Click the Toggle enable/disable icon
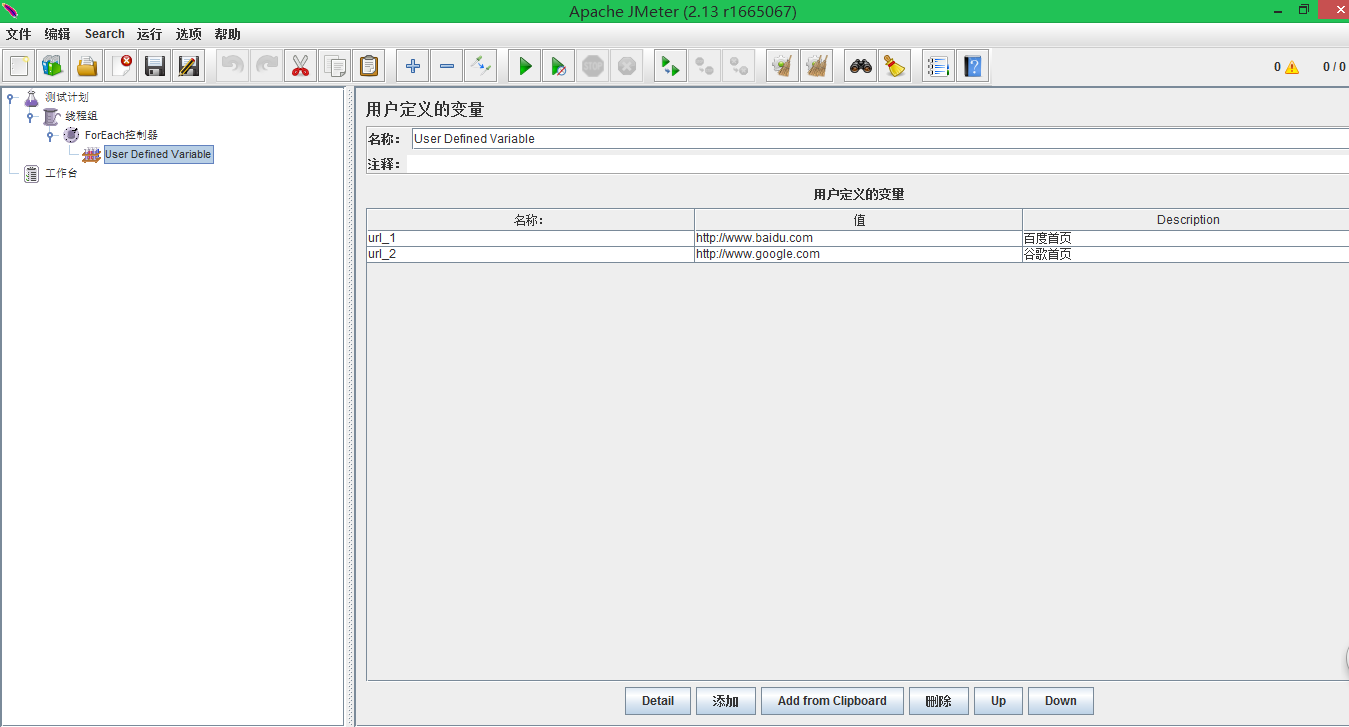This screenshot has width=1349, height=727. pyautogui.click(x=481, y=67)
